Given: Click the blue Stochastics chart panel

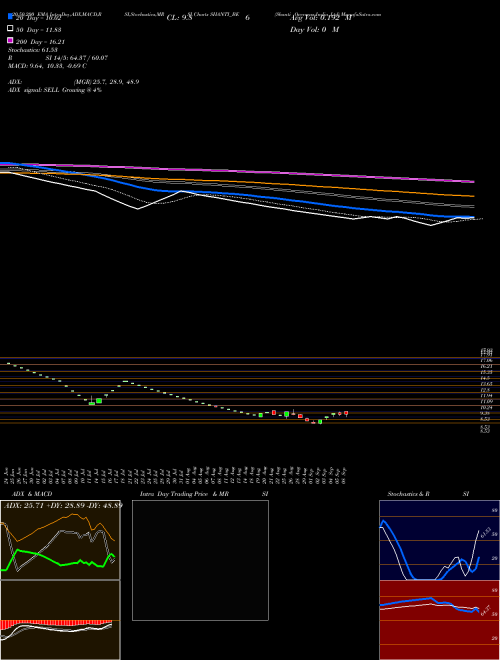Looking at the screenshot, I should [x=439, y=540].
